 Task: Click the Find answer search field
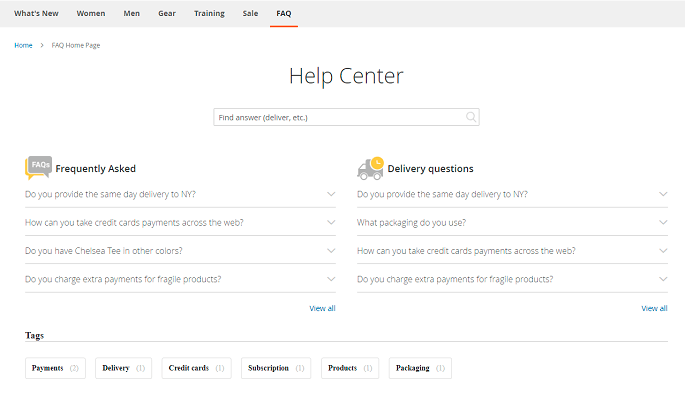346,117
